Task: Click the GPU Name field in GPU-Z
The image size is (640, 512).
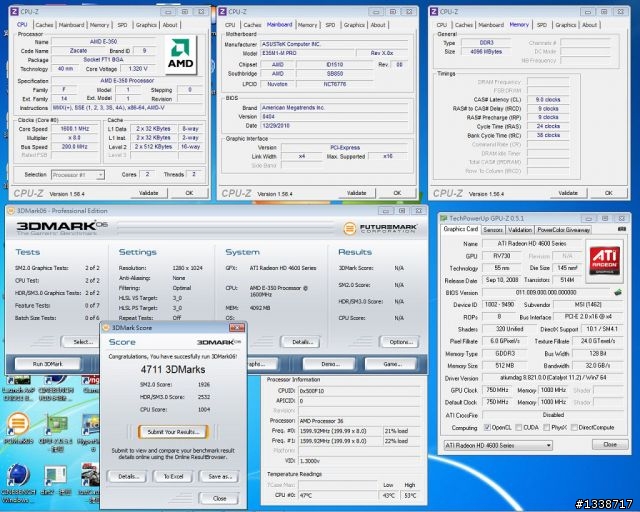Action: coord(532,243)
